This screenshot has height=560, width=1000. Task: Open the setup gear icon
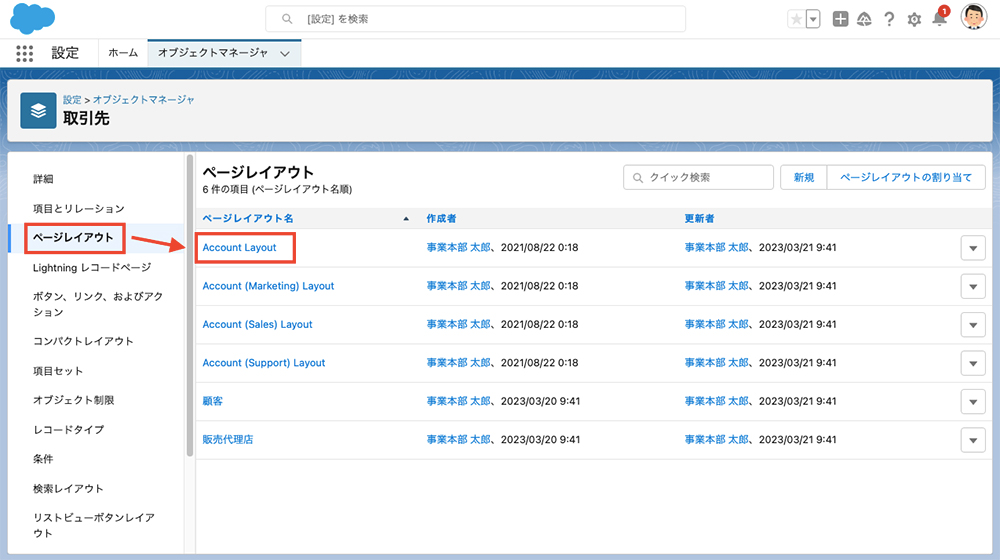tap(914, 20)
